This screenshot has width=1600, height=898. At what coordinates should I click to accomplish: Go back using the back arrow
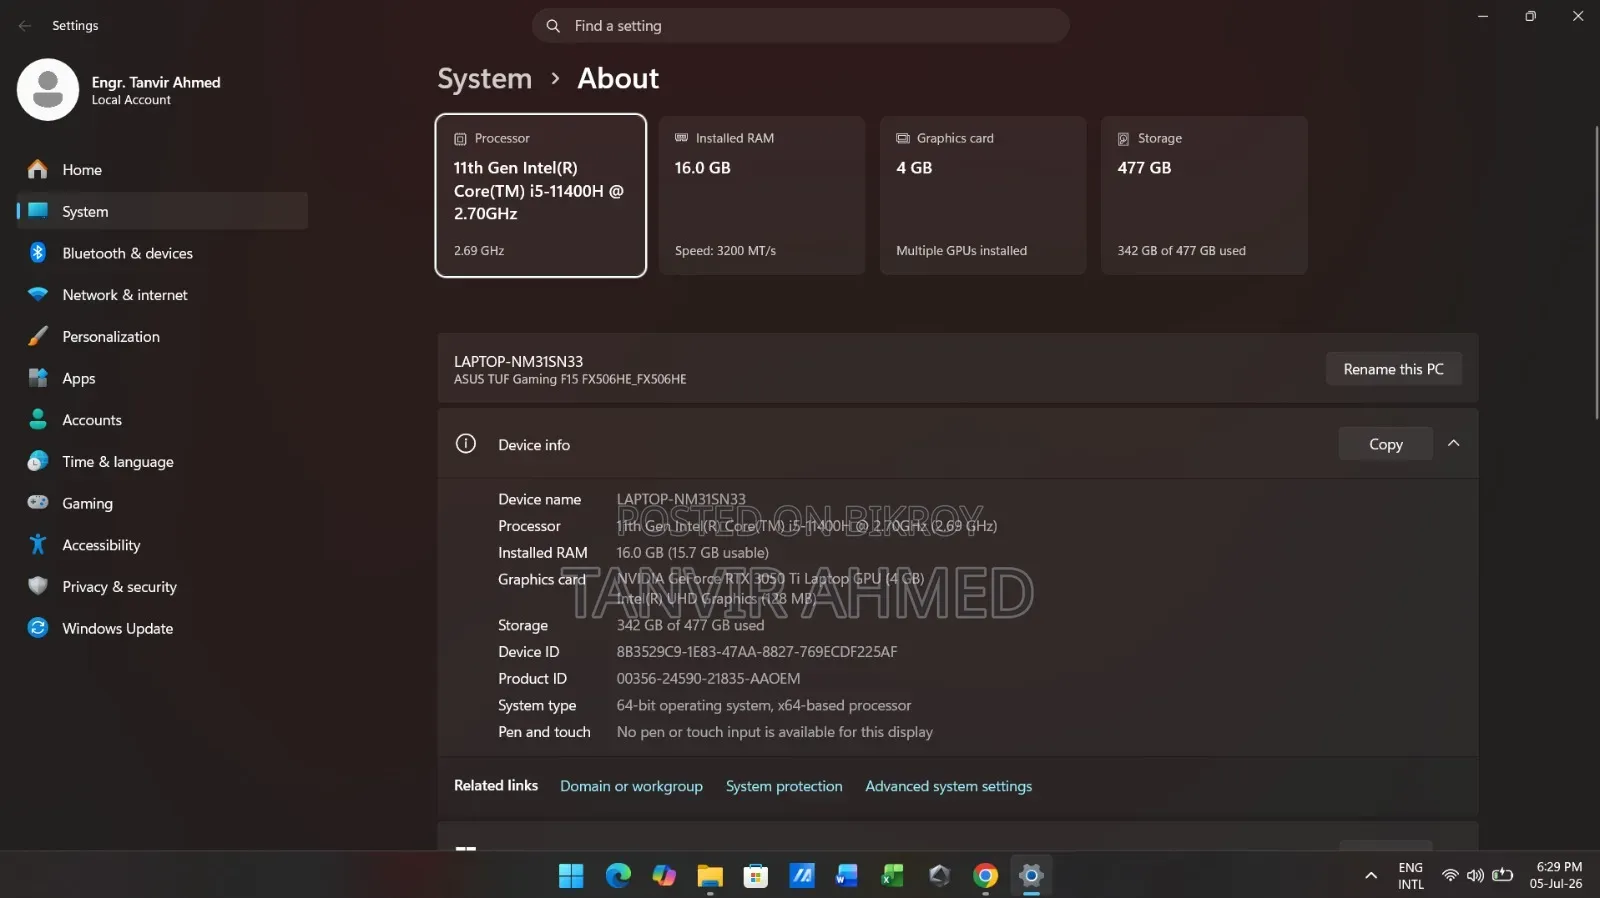coord(25,26)
